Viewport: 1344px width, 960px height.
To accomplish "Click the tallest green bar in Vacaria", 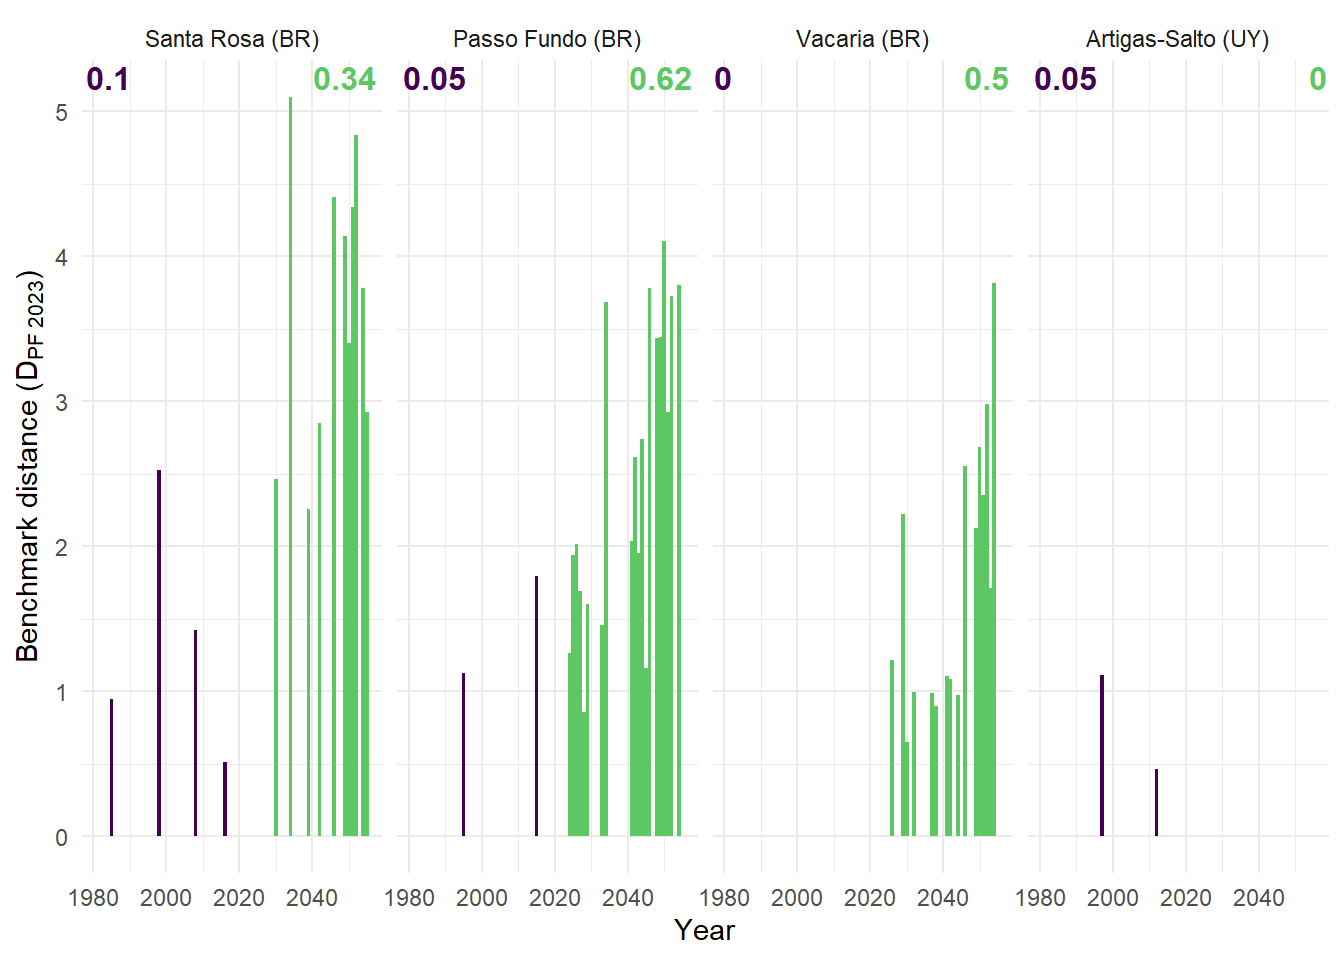I will [x=994, y=560].
